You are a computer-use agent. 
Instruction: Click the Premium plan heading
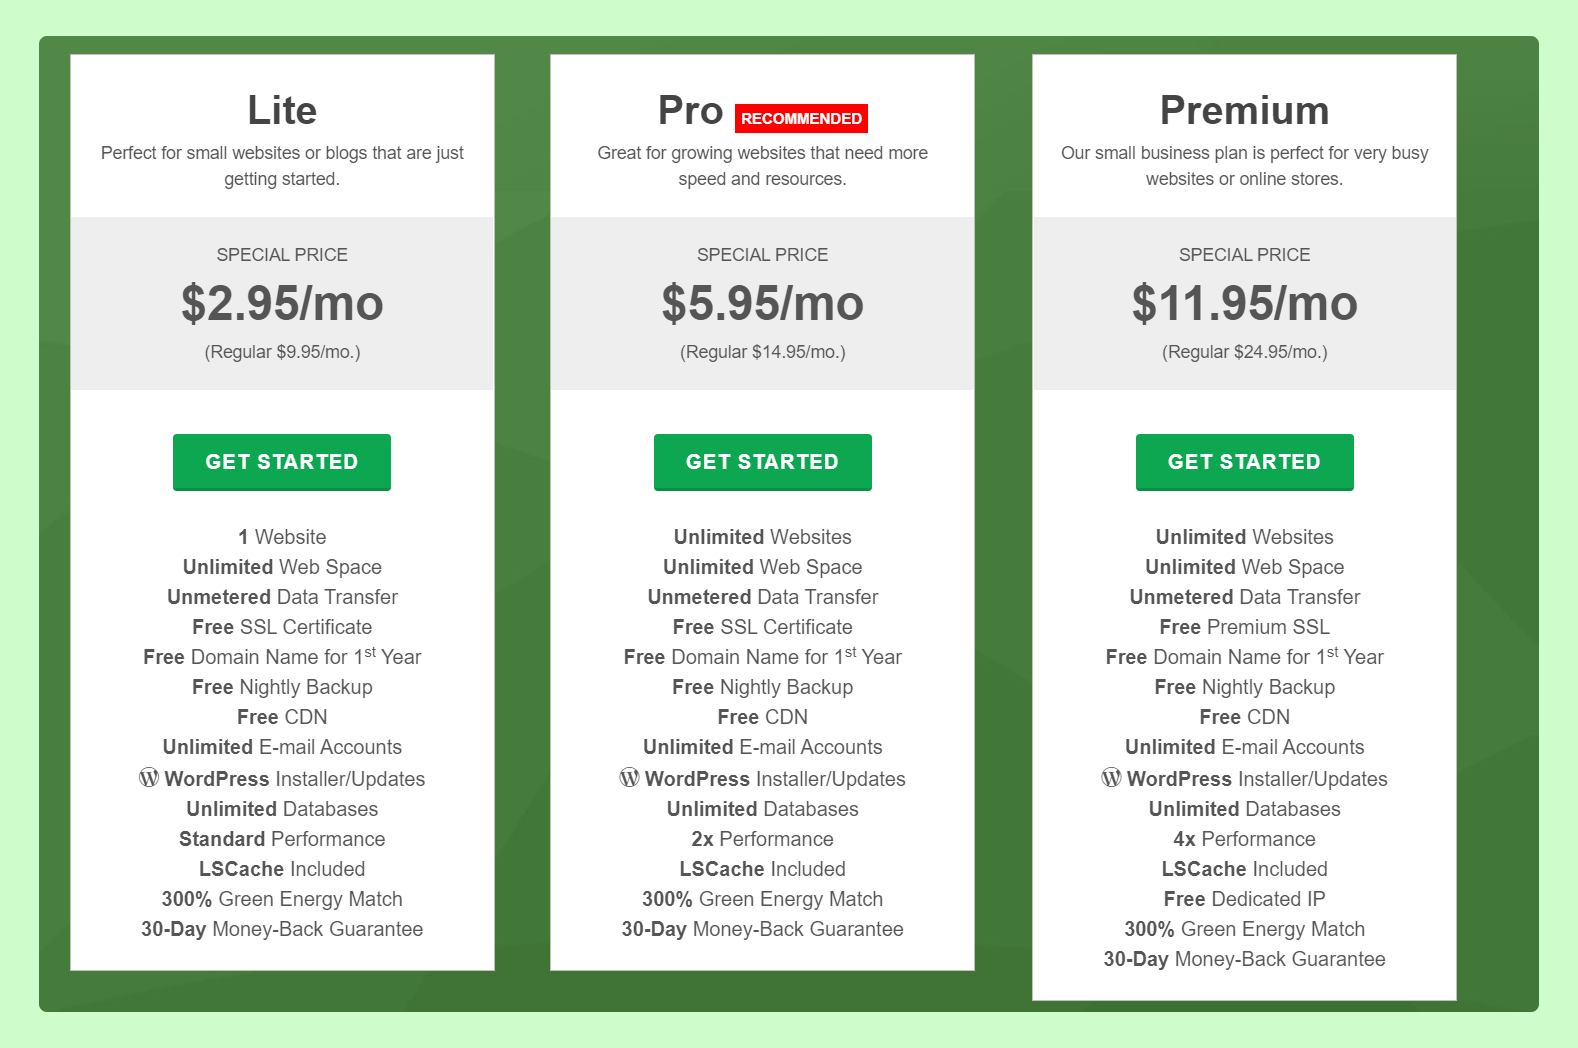coord(1244,110)
